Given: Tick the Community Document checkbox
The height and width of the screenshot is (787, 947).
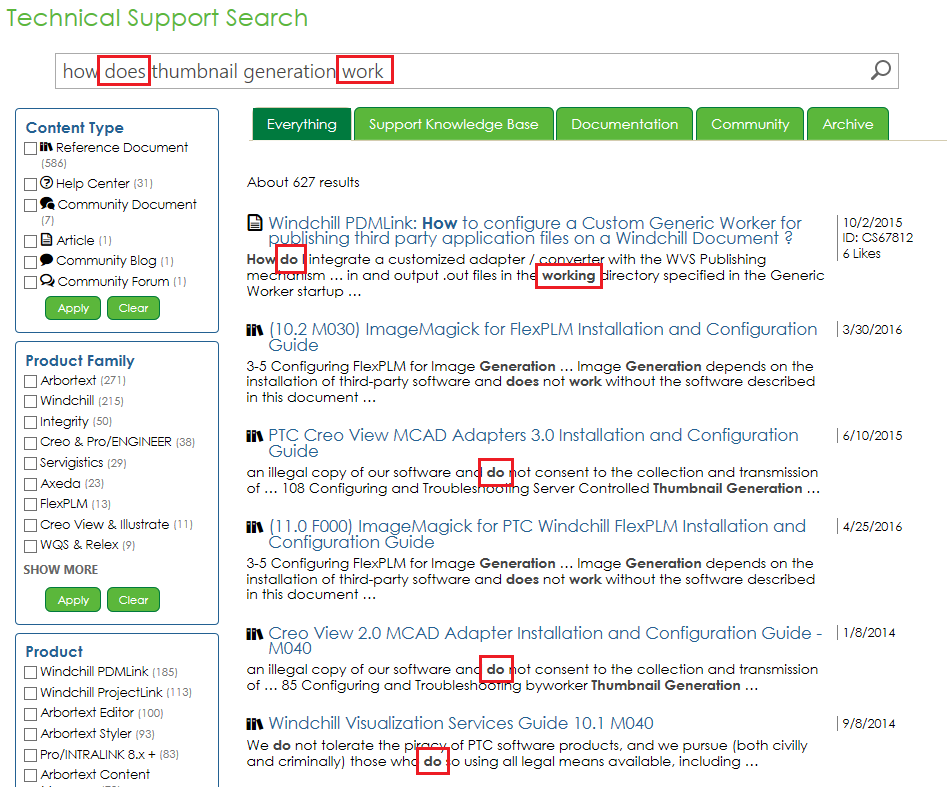Looking at the screenshot, I should click(30, 205).
